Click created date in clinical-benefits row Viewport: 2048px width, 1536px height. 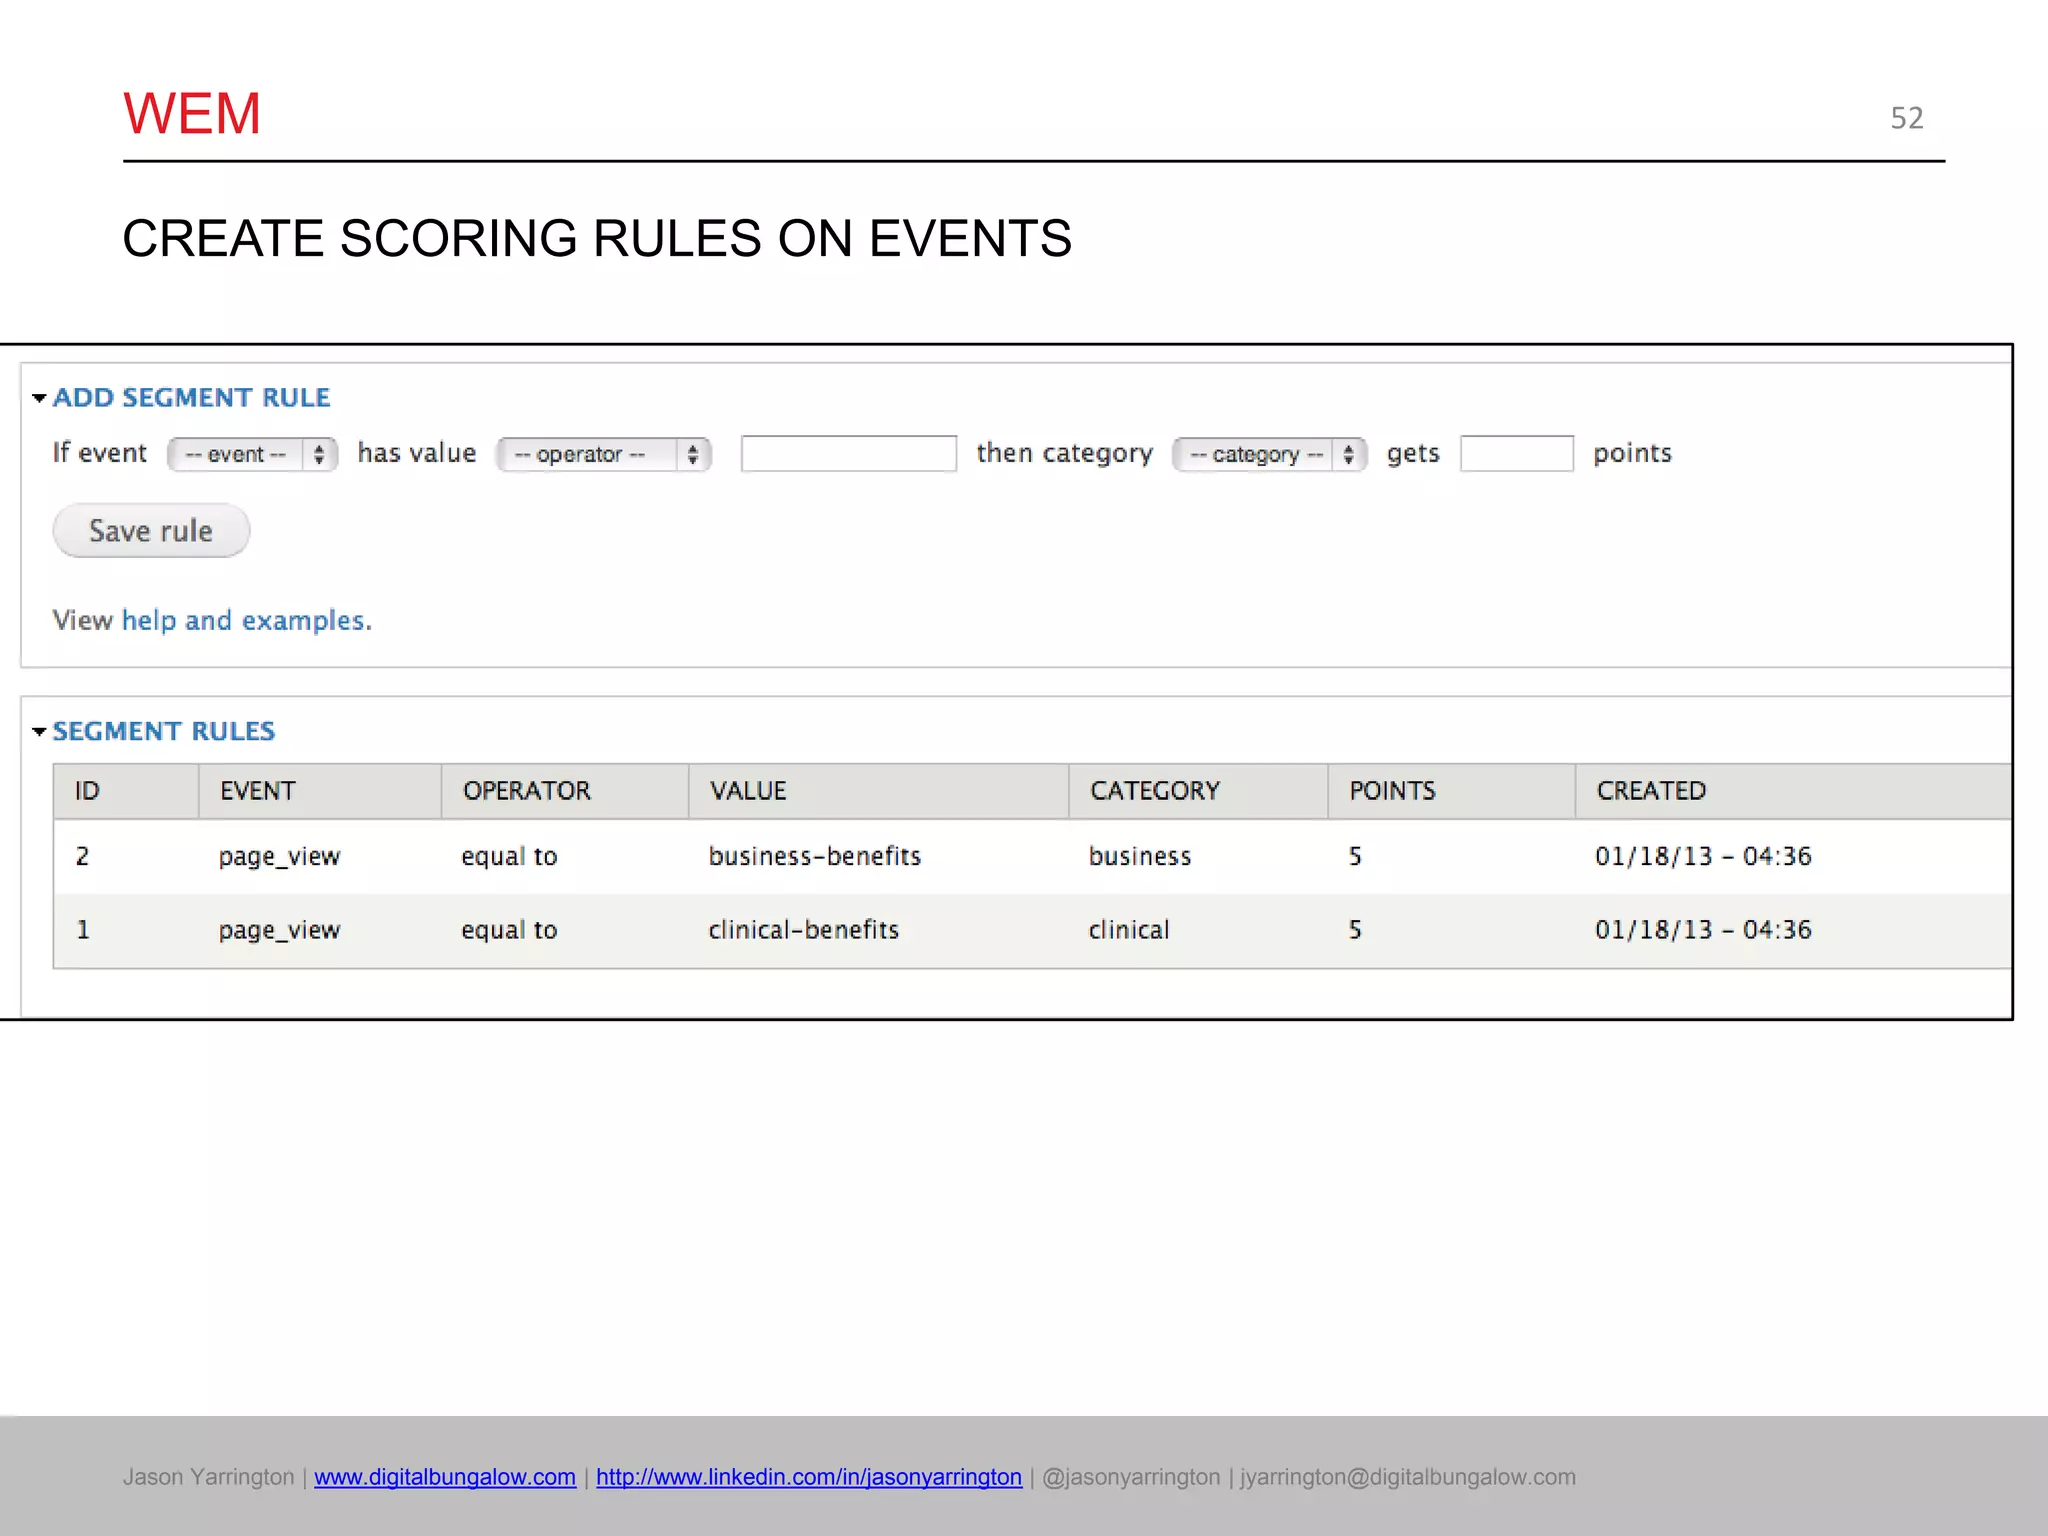point(1703,930)
